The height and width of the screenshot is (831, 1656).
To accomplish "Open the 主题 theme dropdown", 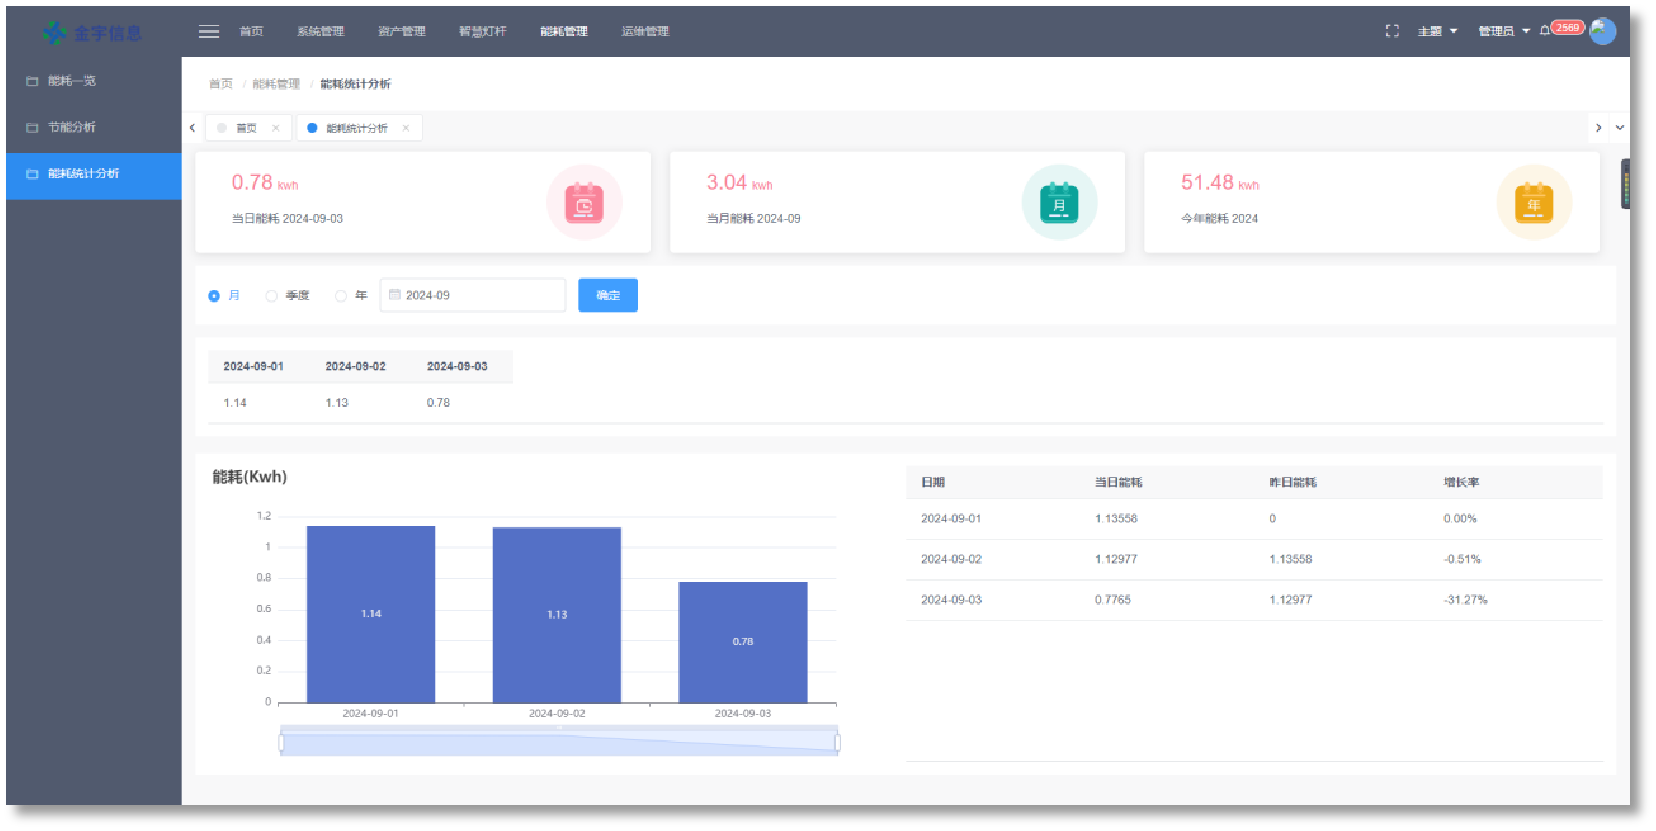I will click(x=1437, y=31).
